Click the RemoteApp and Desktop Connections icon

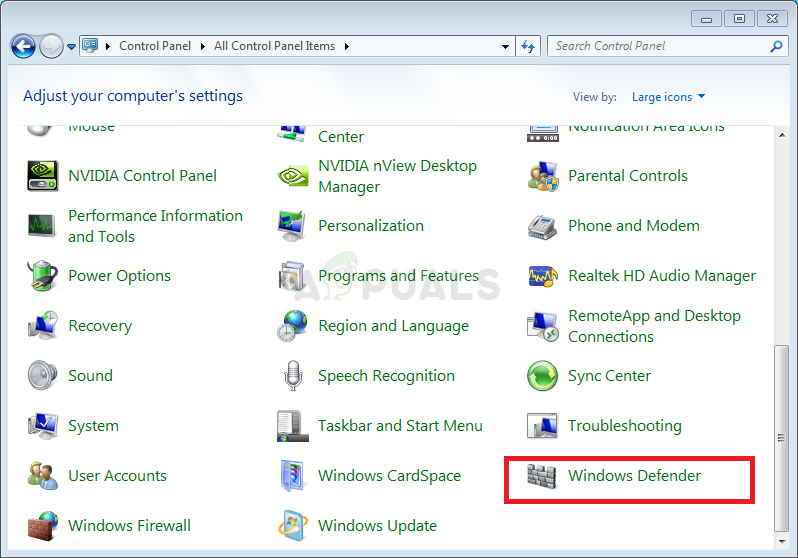543,326
